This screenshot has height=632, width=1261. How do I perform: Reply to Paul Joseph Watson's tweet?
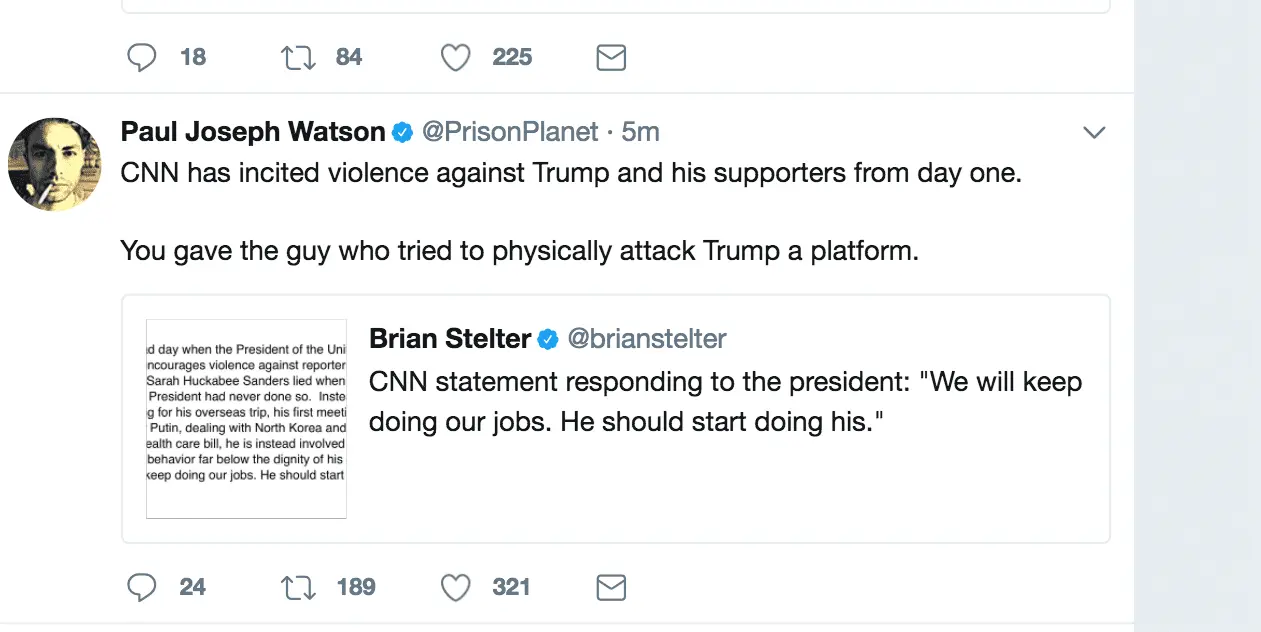point(142,587)
